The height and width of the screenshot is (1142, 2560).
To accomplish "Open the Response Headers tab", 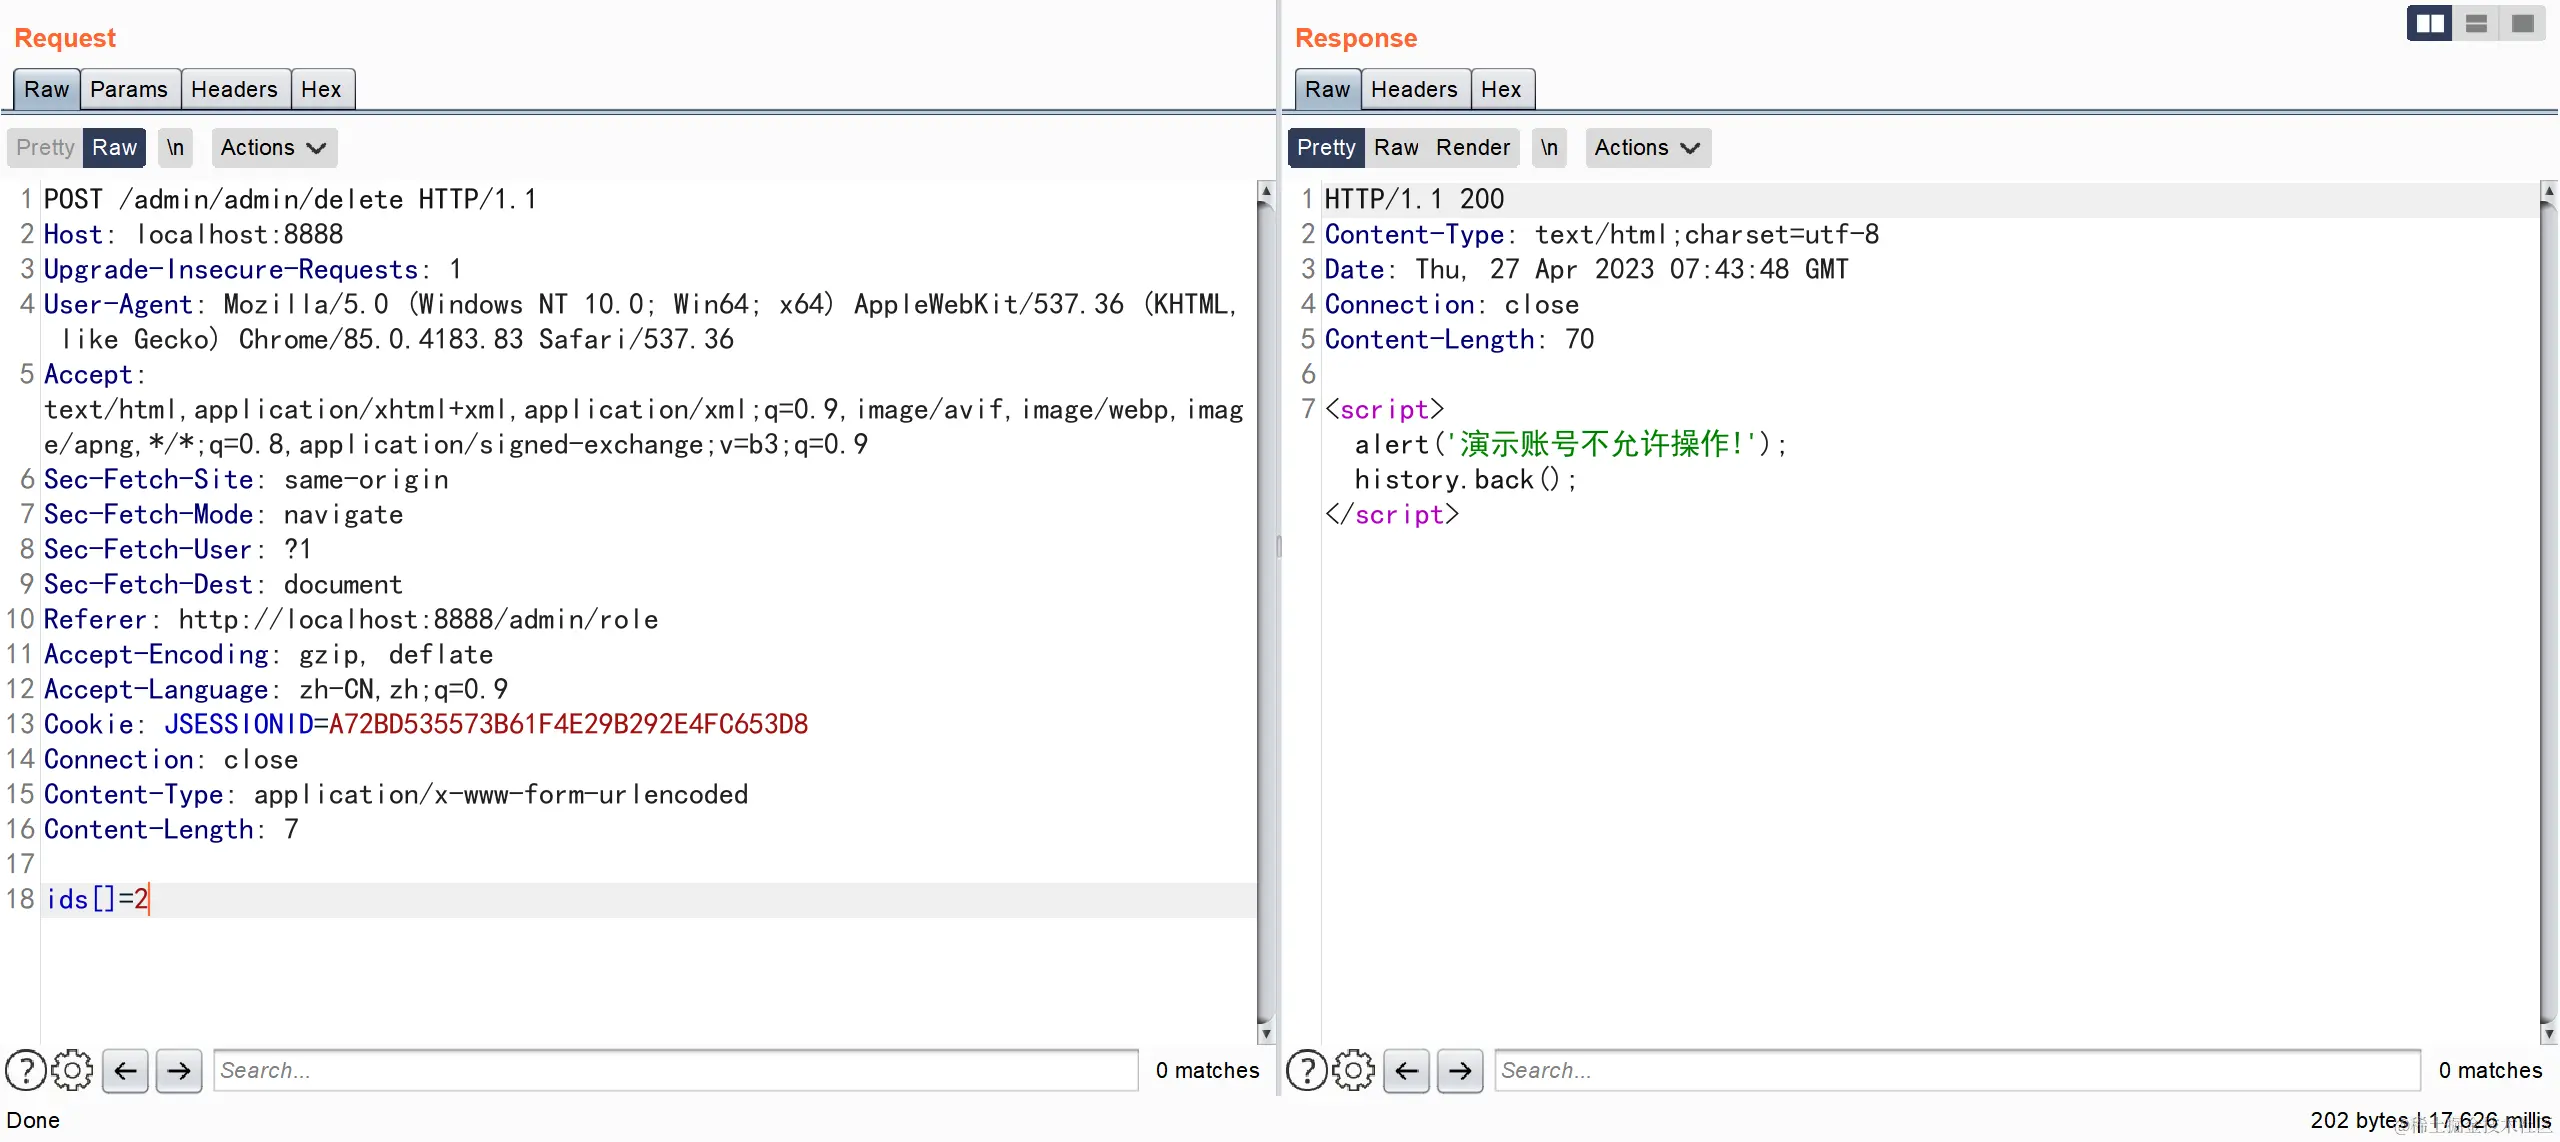I will point(1413,89).
